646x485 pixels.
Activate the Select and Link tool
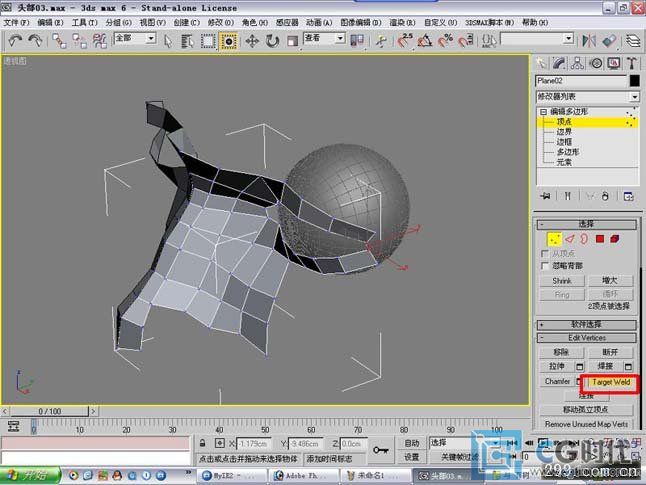59,40
